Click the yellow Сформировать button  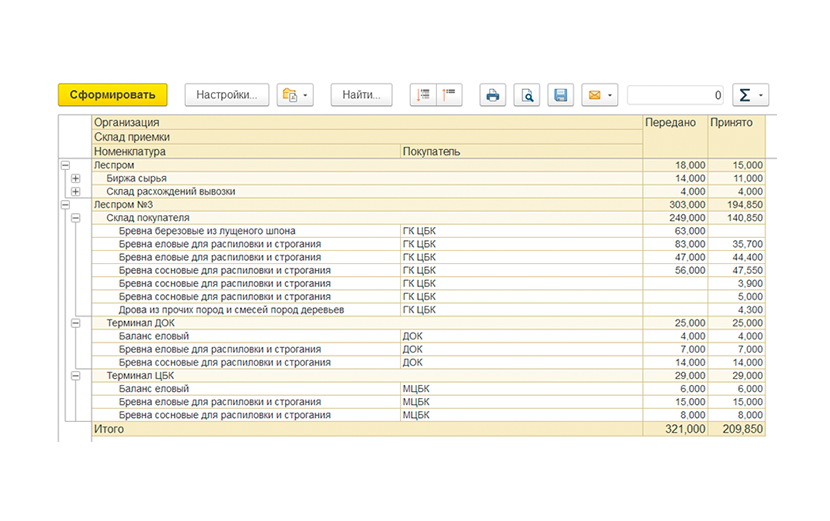(113, 95)
